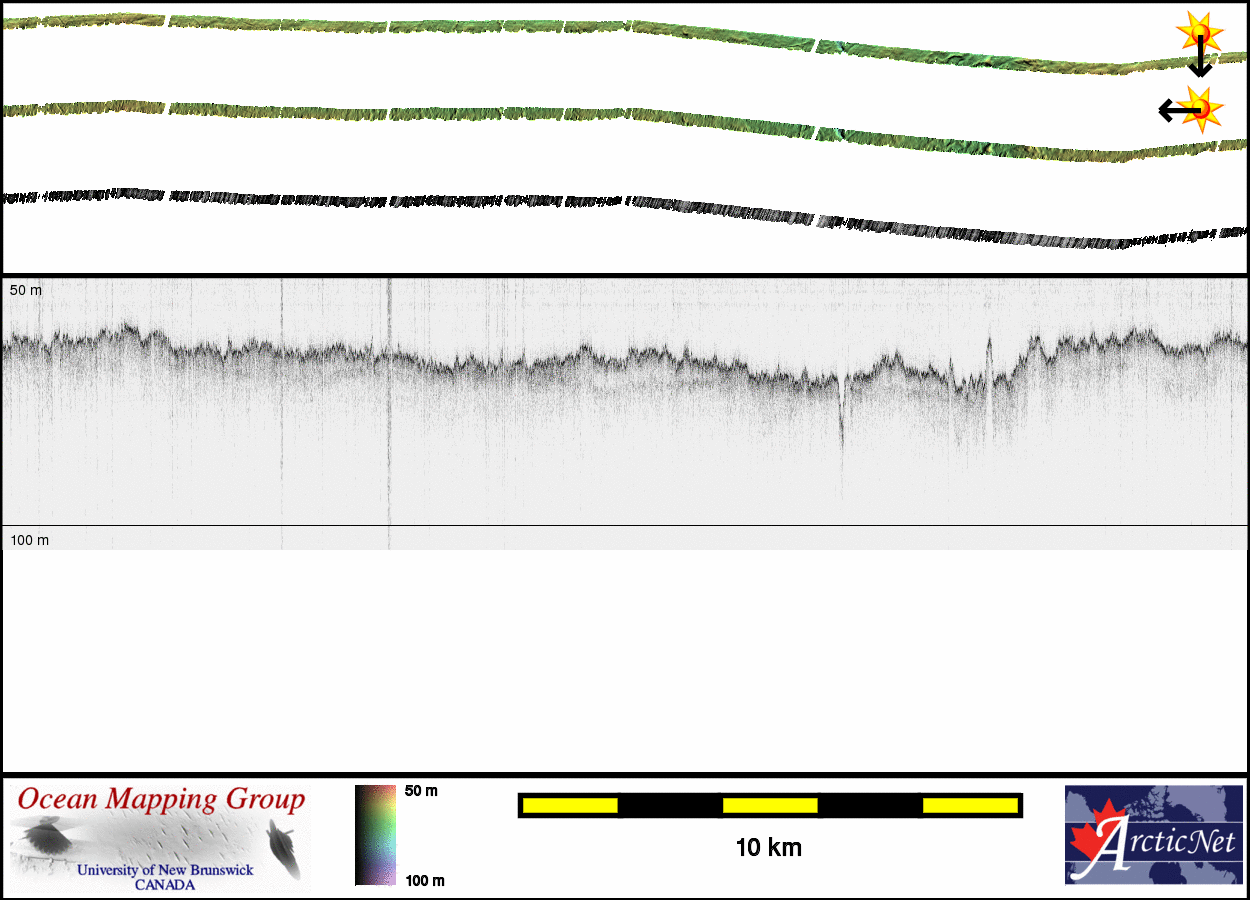1250x900 pixels.
Task: Click the 50 m legend label
Action: tap(421, 791)
